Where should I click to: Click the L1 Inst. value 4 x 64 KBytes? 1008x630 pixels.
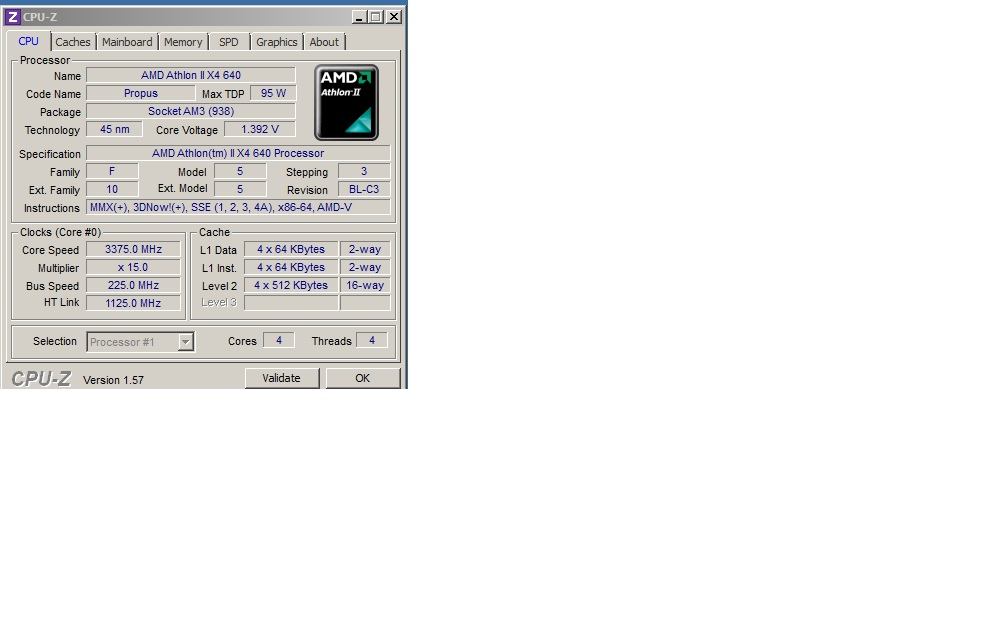(291, 267)
